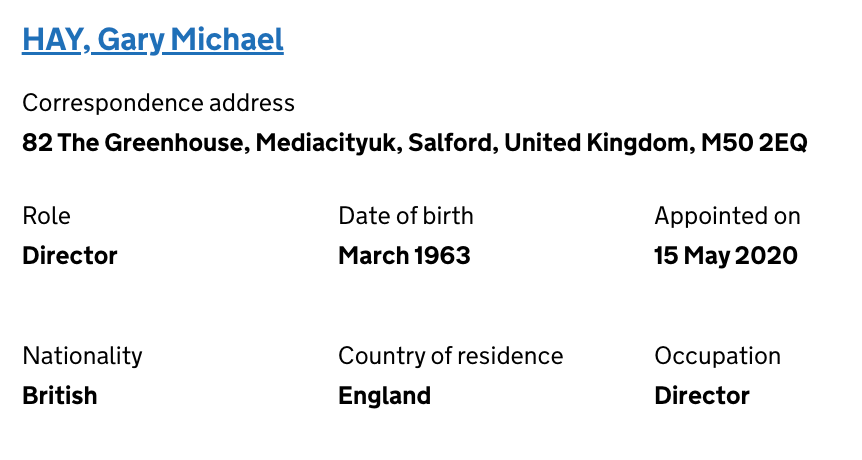Click the Role label
This screenshot has height=460, width=862.
(x=47, y=216)
